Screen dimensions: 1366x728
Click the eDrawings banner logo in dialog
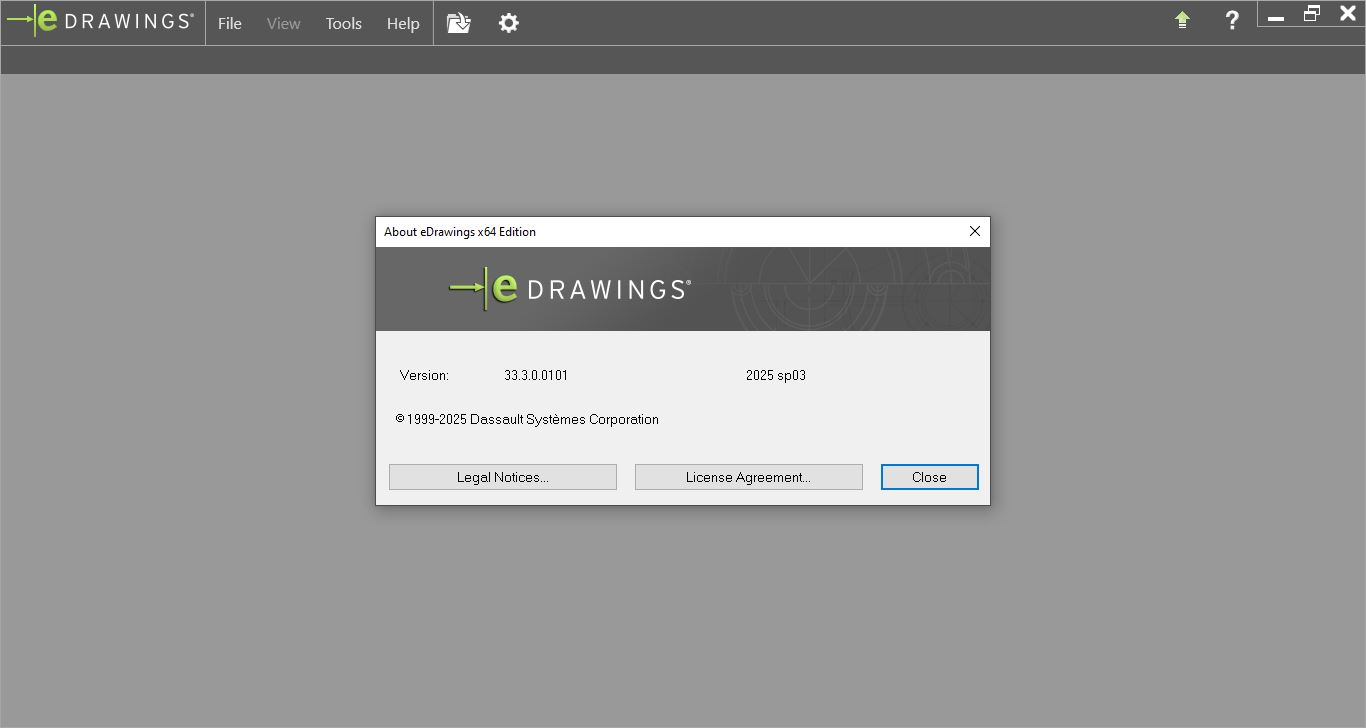(570, 289)
